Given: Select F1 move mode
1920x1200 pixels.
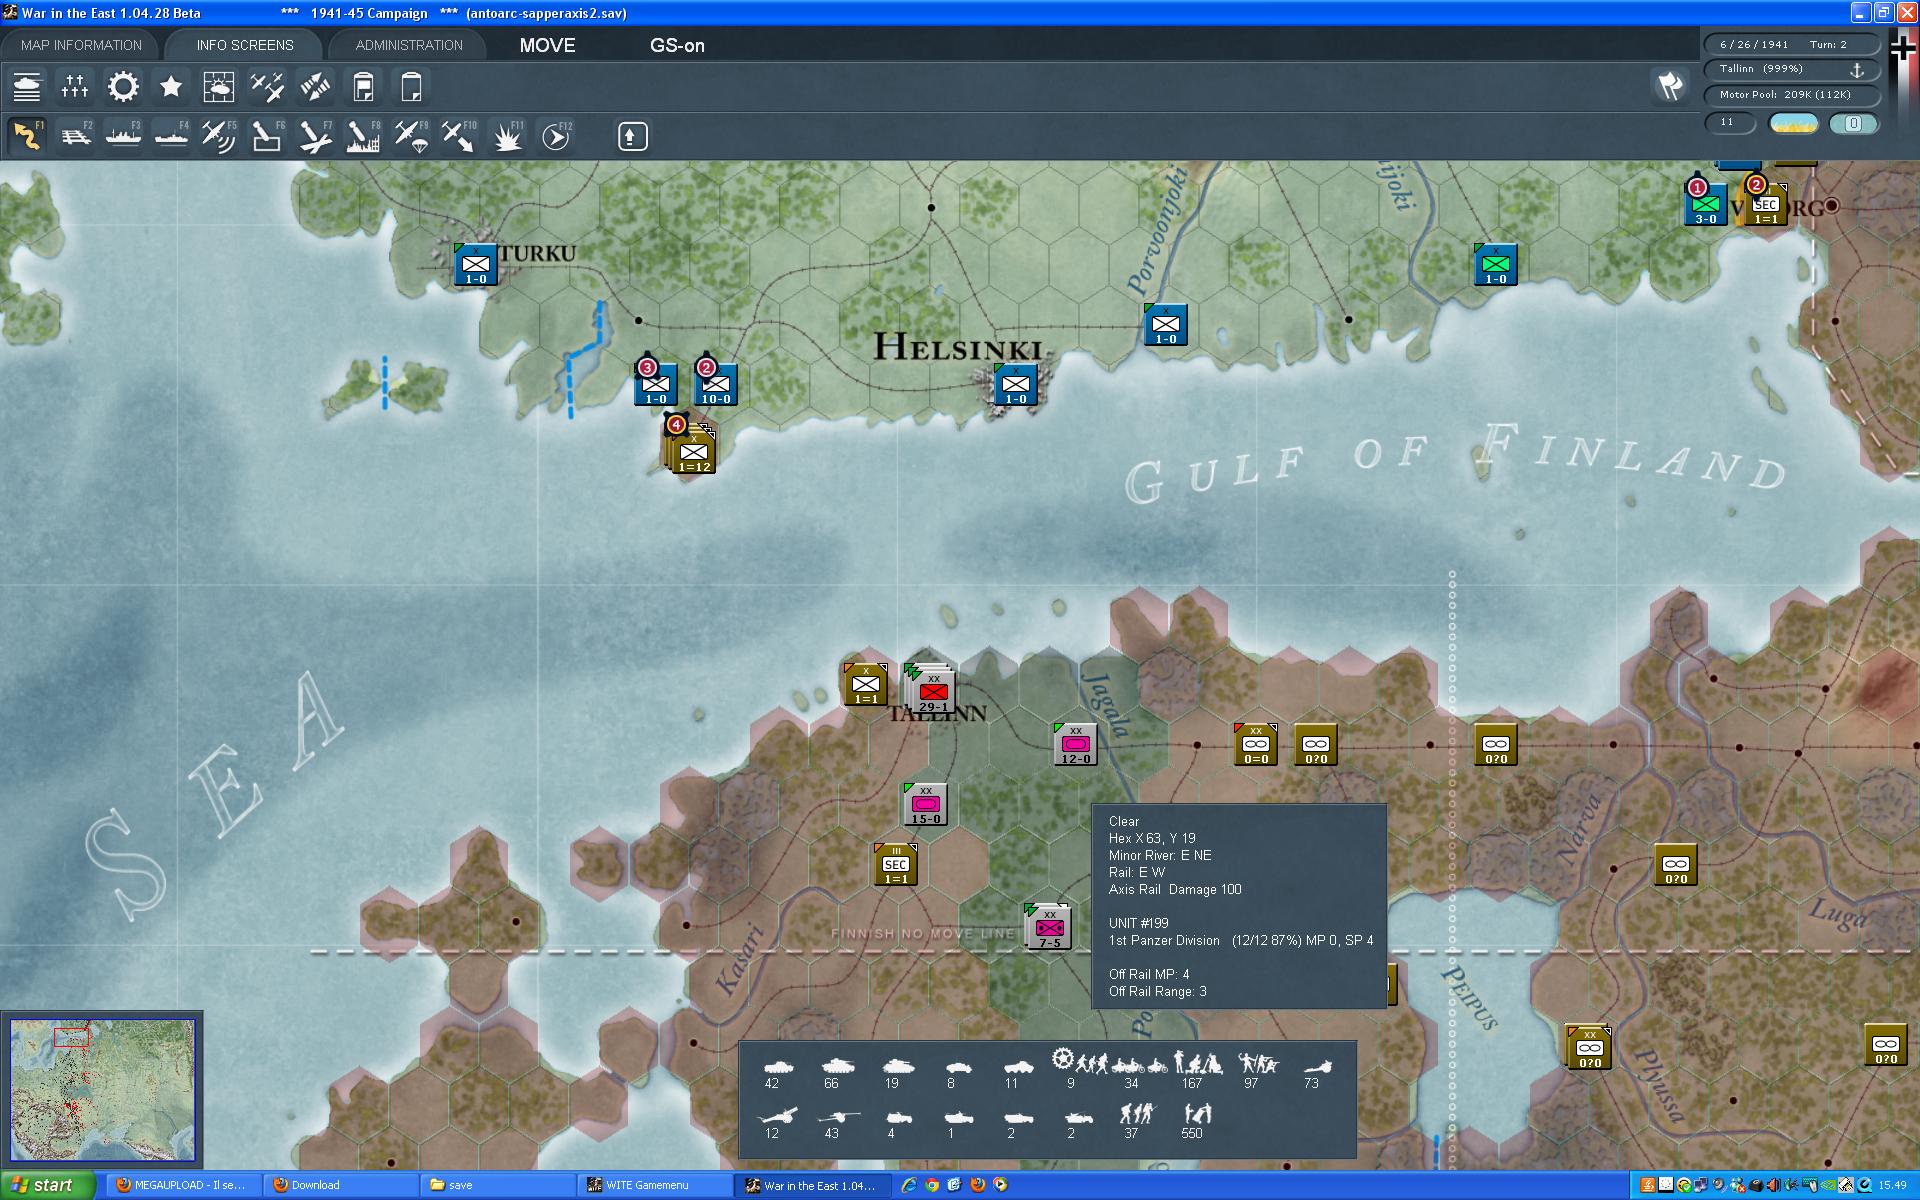Looking at the screenshot, I should click(27, 136).
